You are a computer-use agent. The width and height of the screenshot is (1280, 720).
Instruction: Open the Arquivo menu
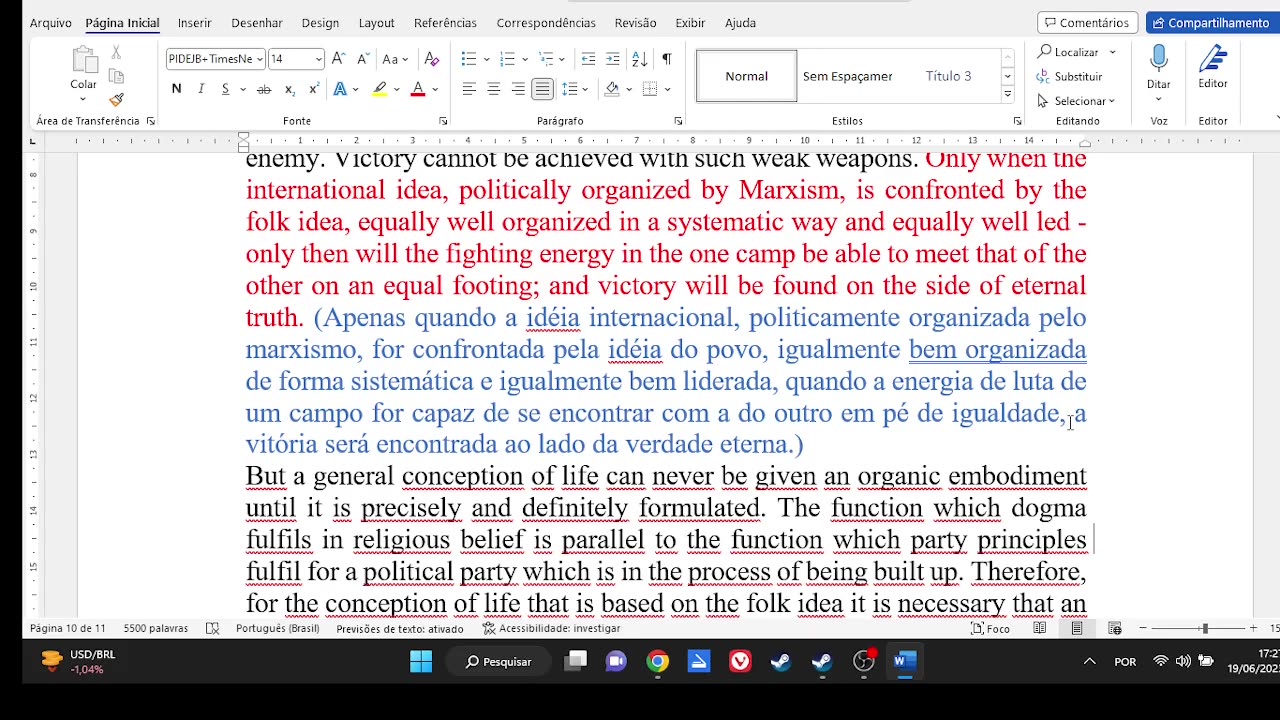[x=51, y=22]
